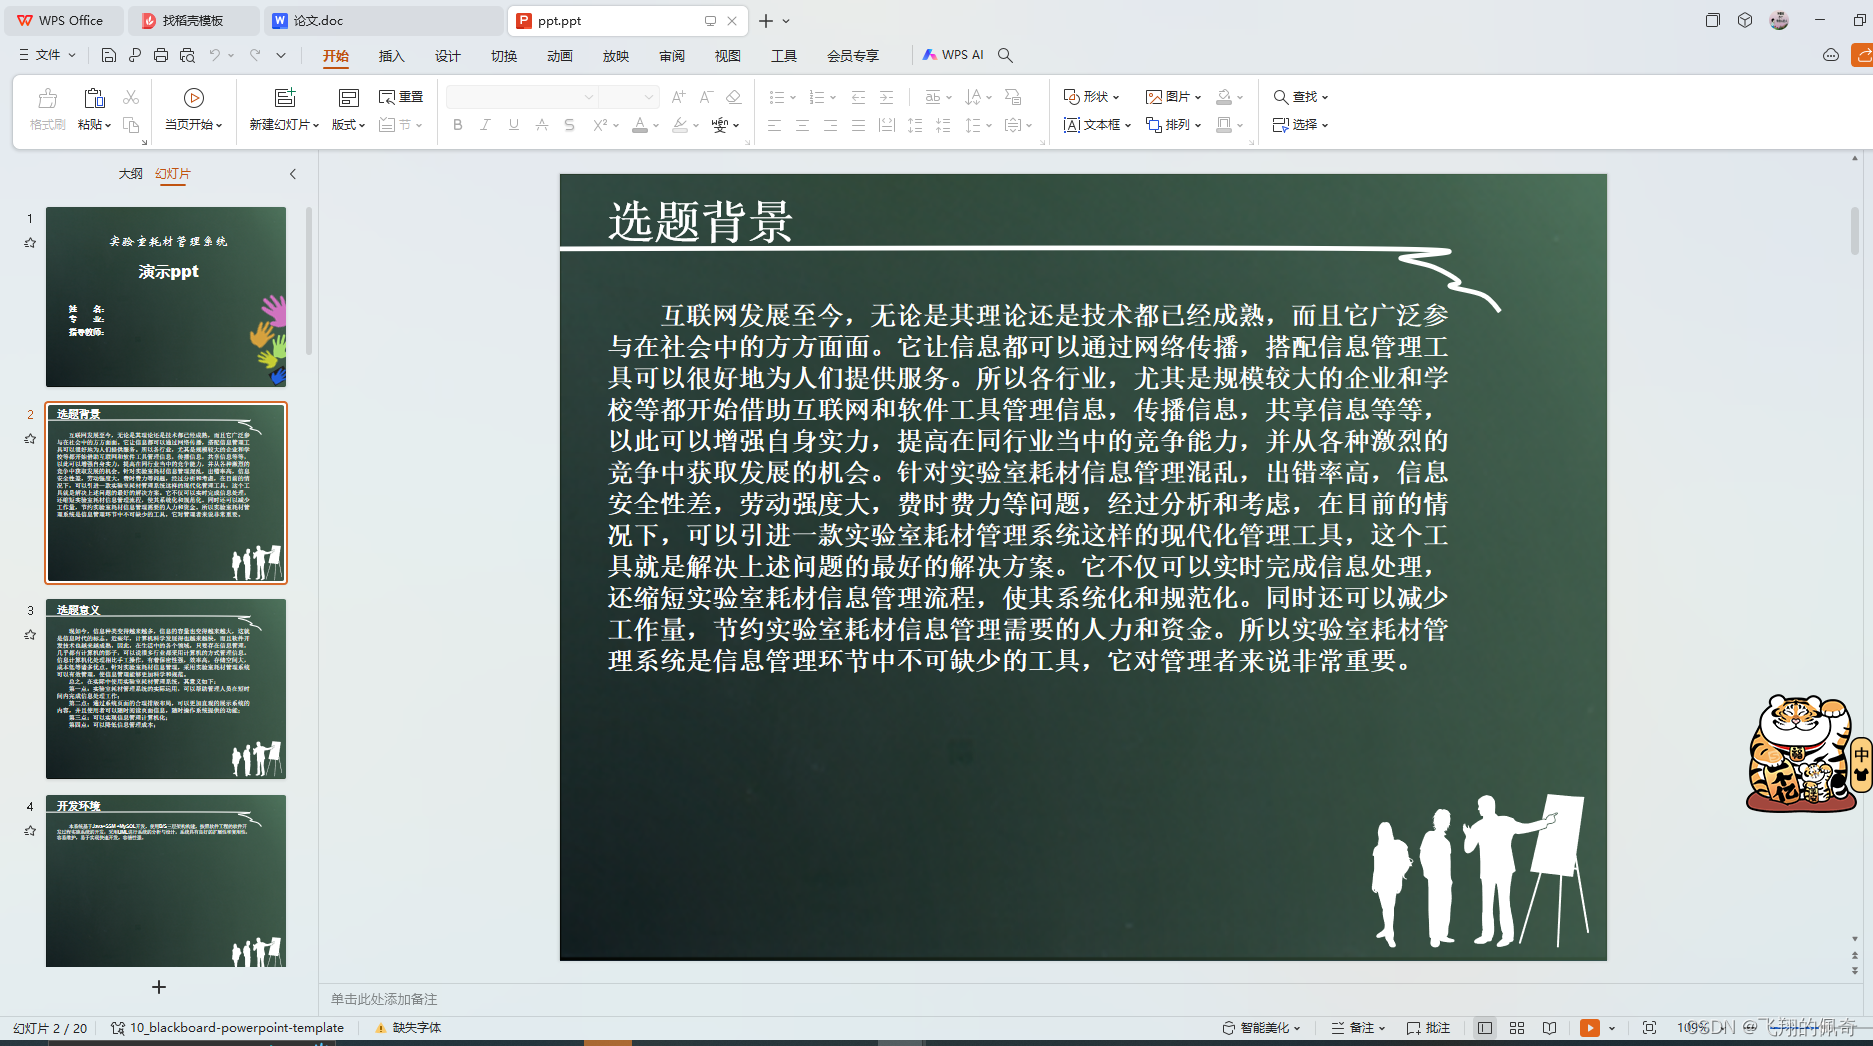Viewport: 1873px width, 1046px height.
Task: Click the Save icon in quick toolbar
Action: [109, 55]
